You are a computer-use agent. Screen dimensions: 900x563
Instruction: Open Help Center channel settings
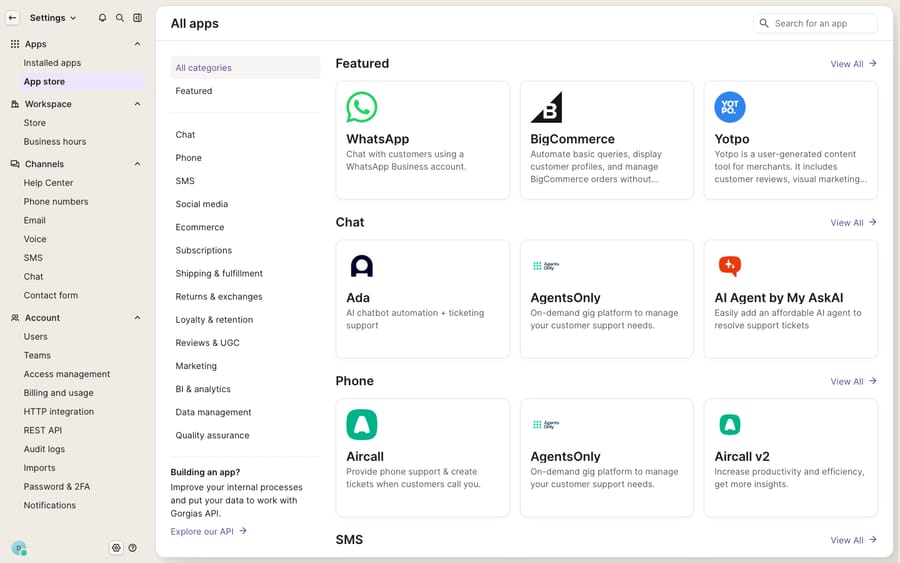48,183
